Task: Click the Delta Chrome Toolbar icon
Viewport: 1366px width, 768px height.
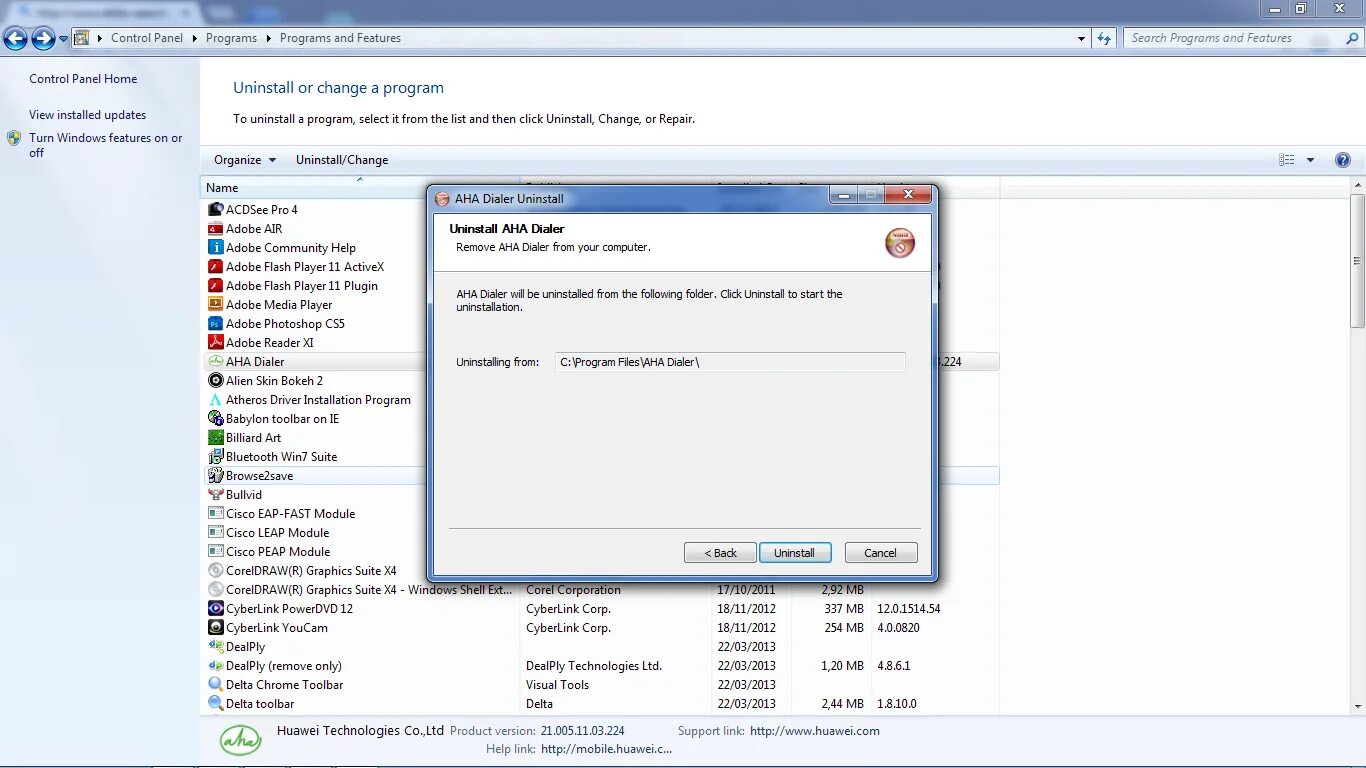Action: click(215, 684)
